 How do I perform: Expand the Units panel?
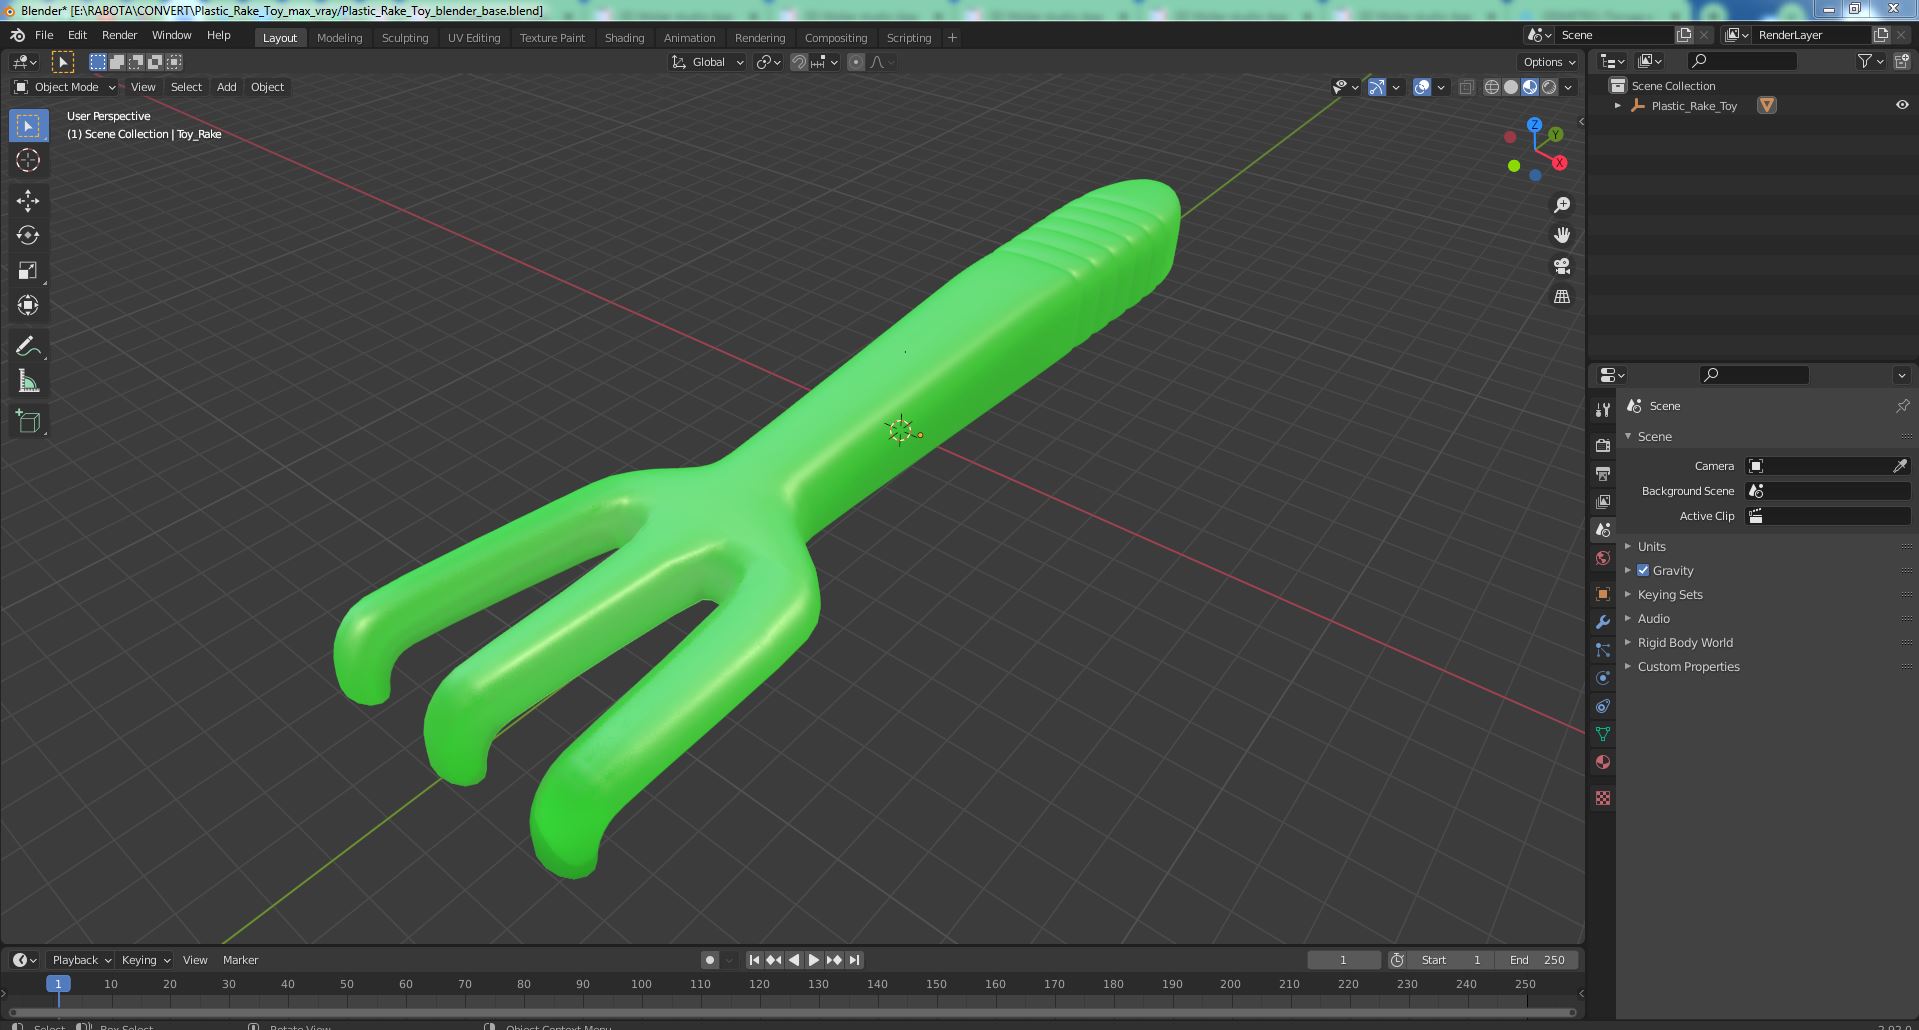1651,546
